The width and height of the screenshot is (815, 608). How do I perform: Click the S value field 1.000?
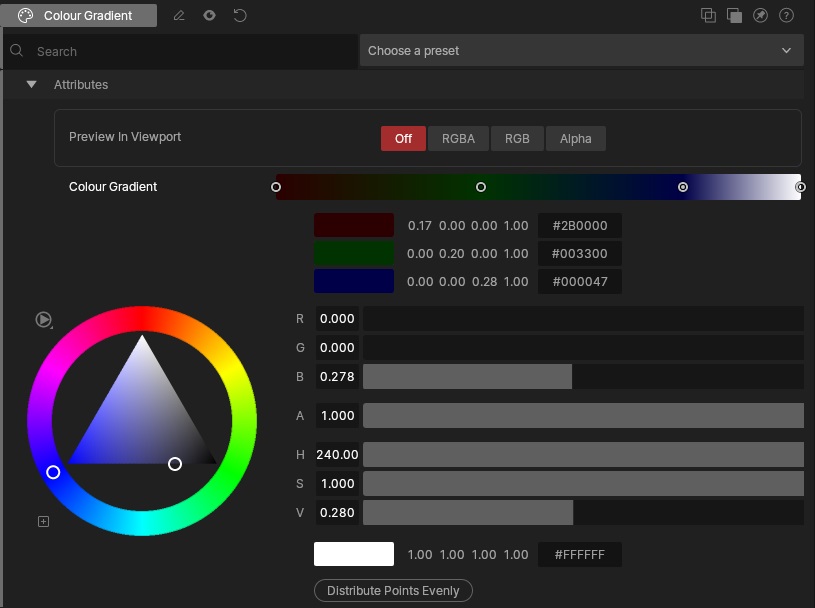tap(337, 484)
